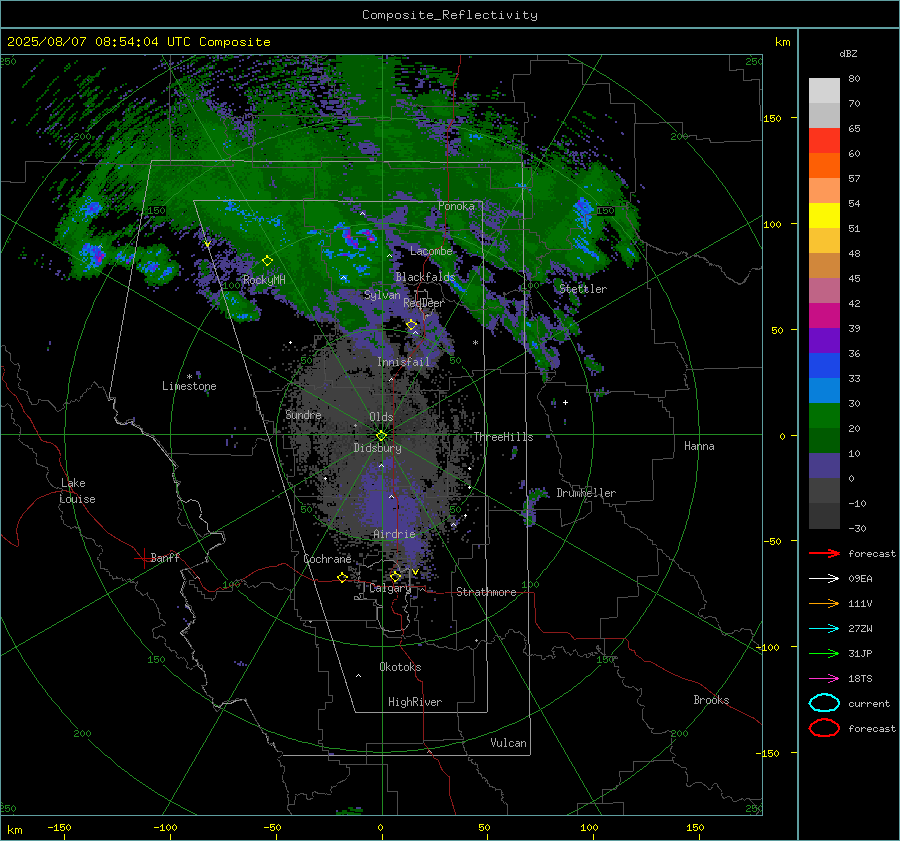Select the dark gray -10 dBZ legend swatch
The width and height of the screenshot is (900, 841).
point(824,516)
